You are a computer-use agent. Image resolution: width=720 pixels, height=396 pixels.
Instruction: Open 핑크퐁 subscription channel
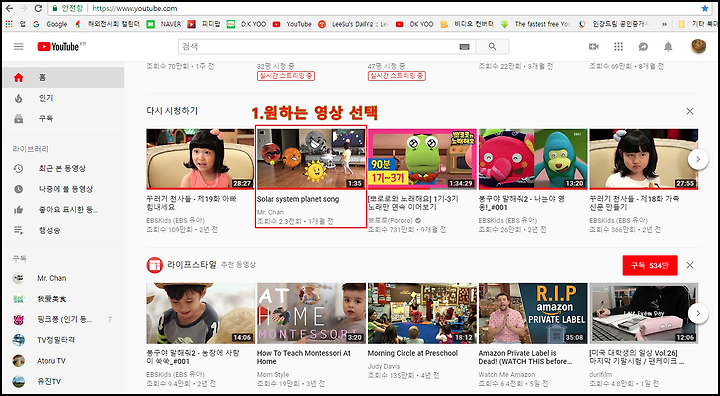[x=63, y=319]
